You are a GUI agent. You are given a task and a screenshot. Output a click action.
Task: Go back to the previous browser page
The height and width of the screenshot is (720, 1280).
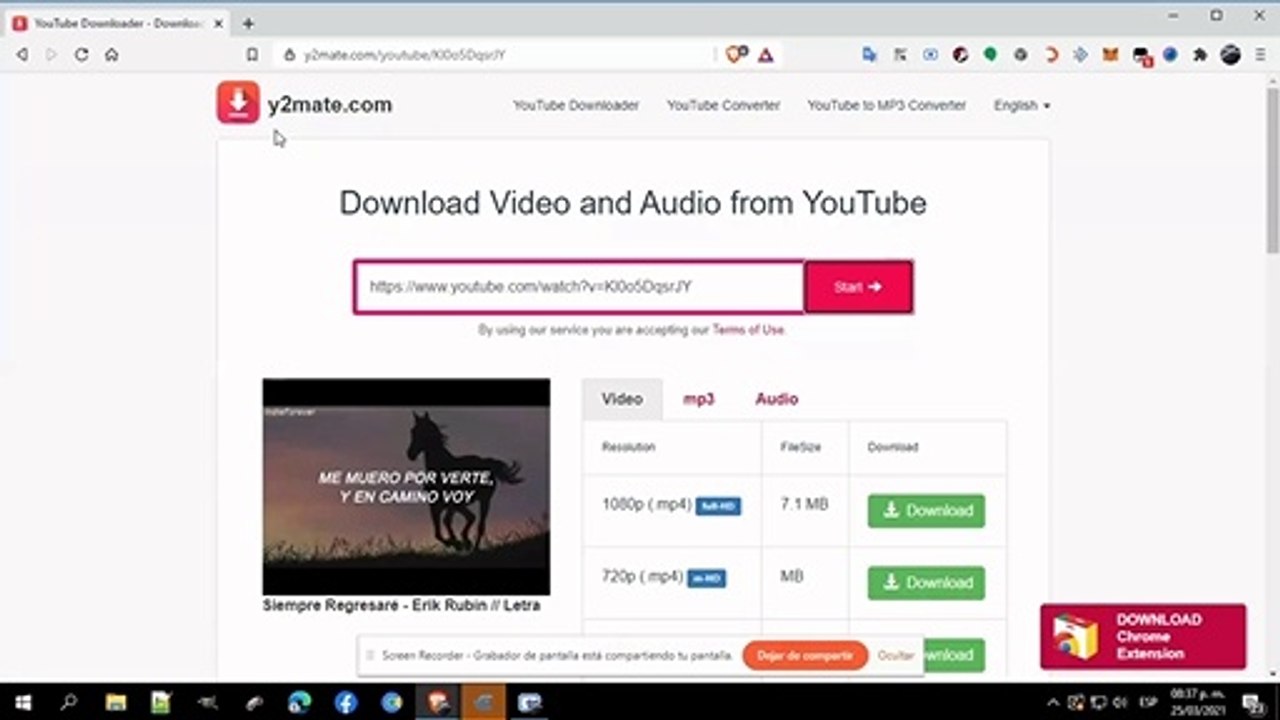click(22, 55)
